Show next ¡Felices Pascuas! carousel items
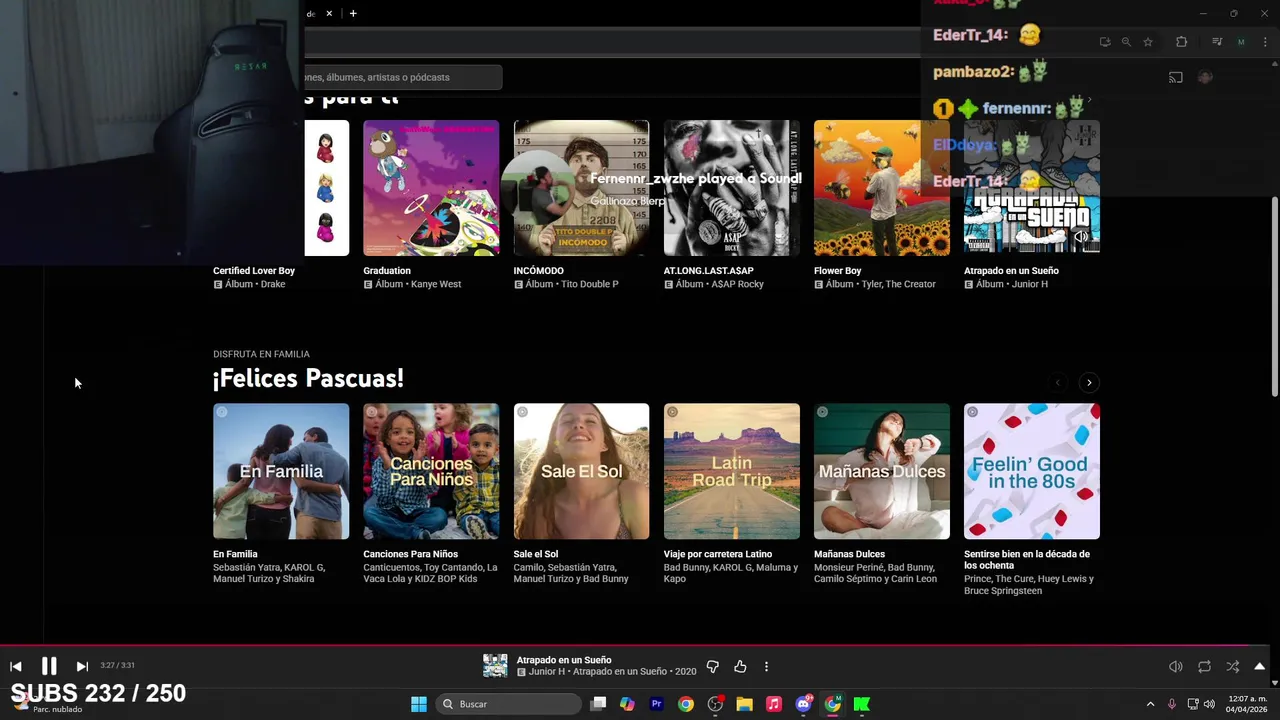1280x720 pixels. pos(1089,382)
